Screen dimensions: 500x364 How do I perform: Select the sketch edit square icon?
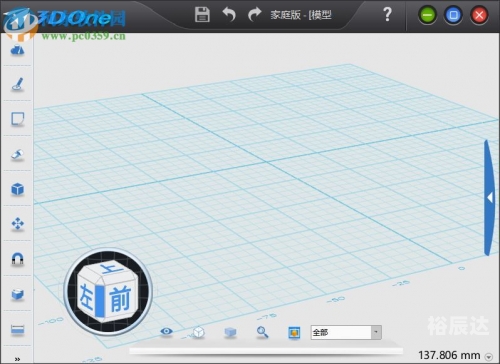pyautogui.click(x=17, y=119)
